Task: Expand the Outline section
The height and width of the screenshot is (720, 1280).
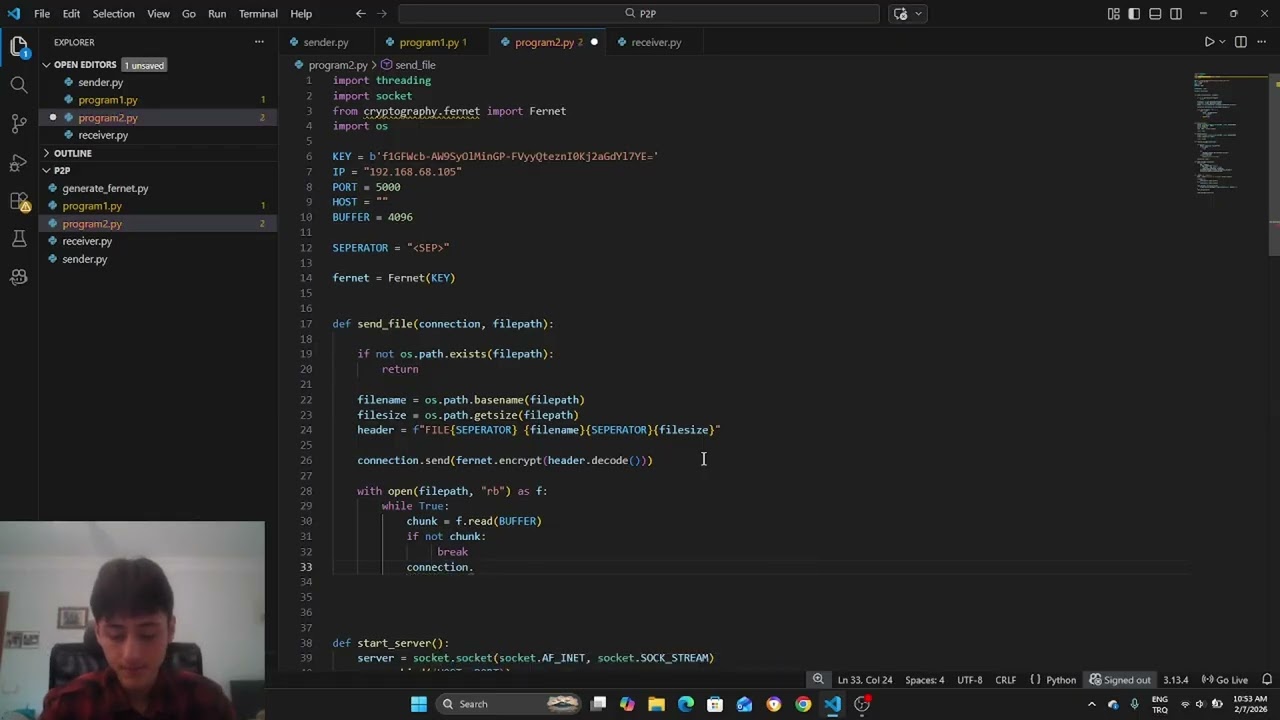Action: [x=72, y=153]
